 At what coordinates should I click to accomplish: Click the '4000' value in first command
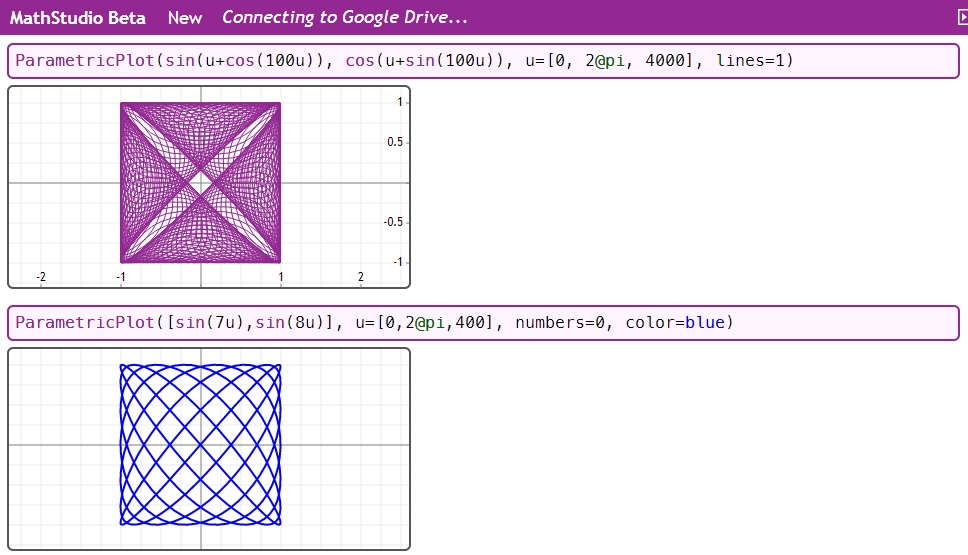point(665,61)
